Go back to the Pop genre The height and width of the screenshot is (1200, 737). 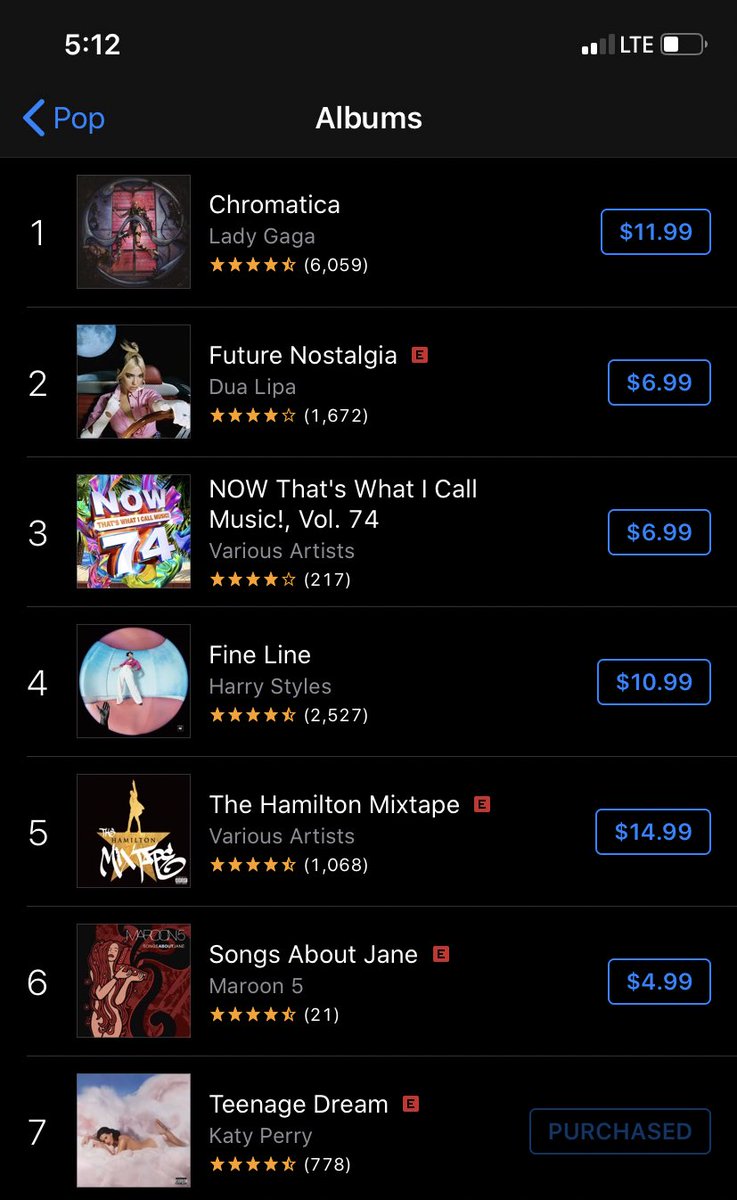64,118
